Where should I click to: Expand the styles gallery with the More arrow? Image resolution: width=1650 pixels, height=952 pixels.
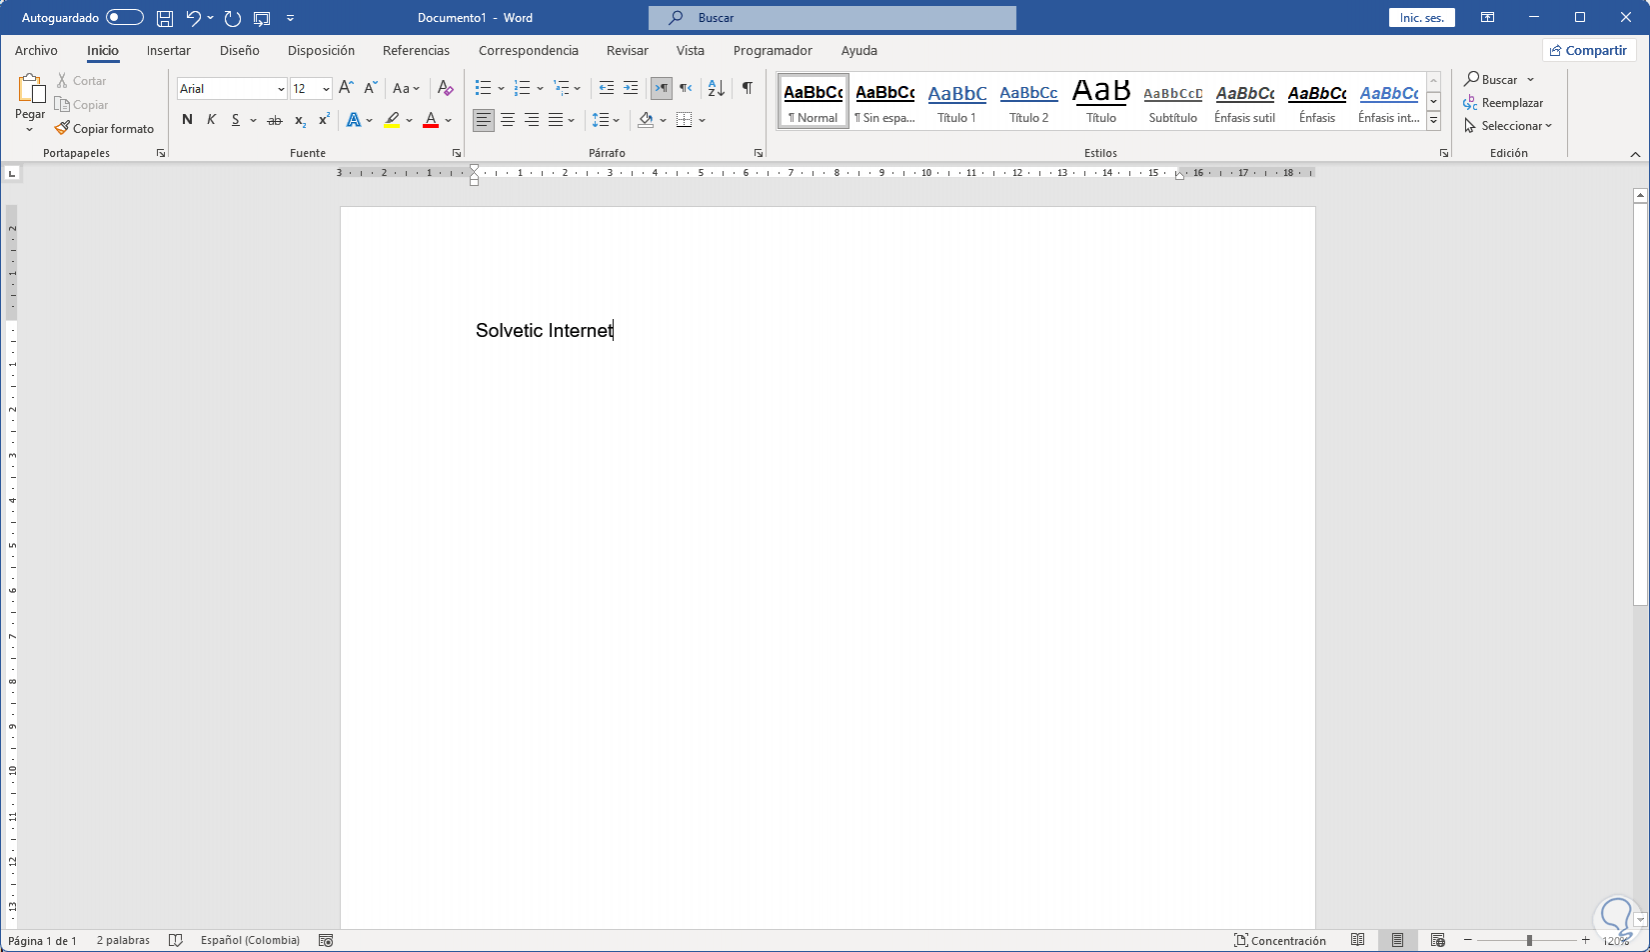click(1433, 120)
